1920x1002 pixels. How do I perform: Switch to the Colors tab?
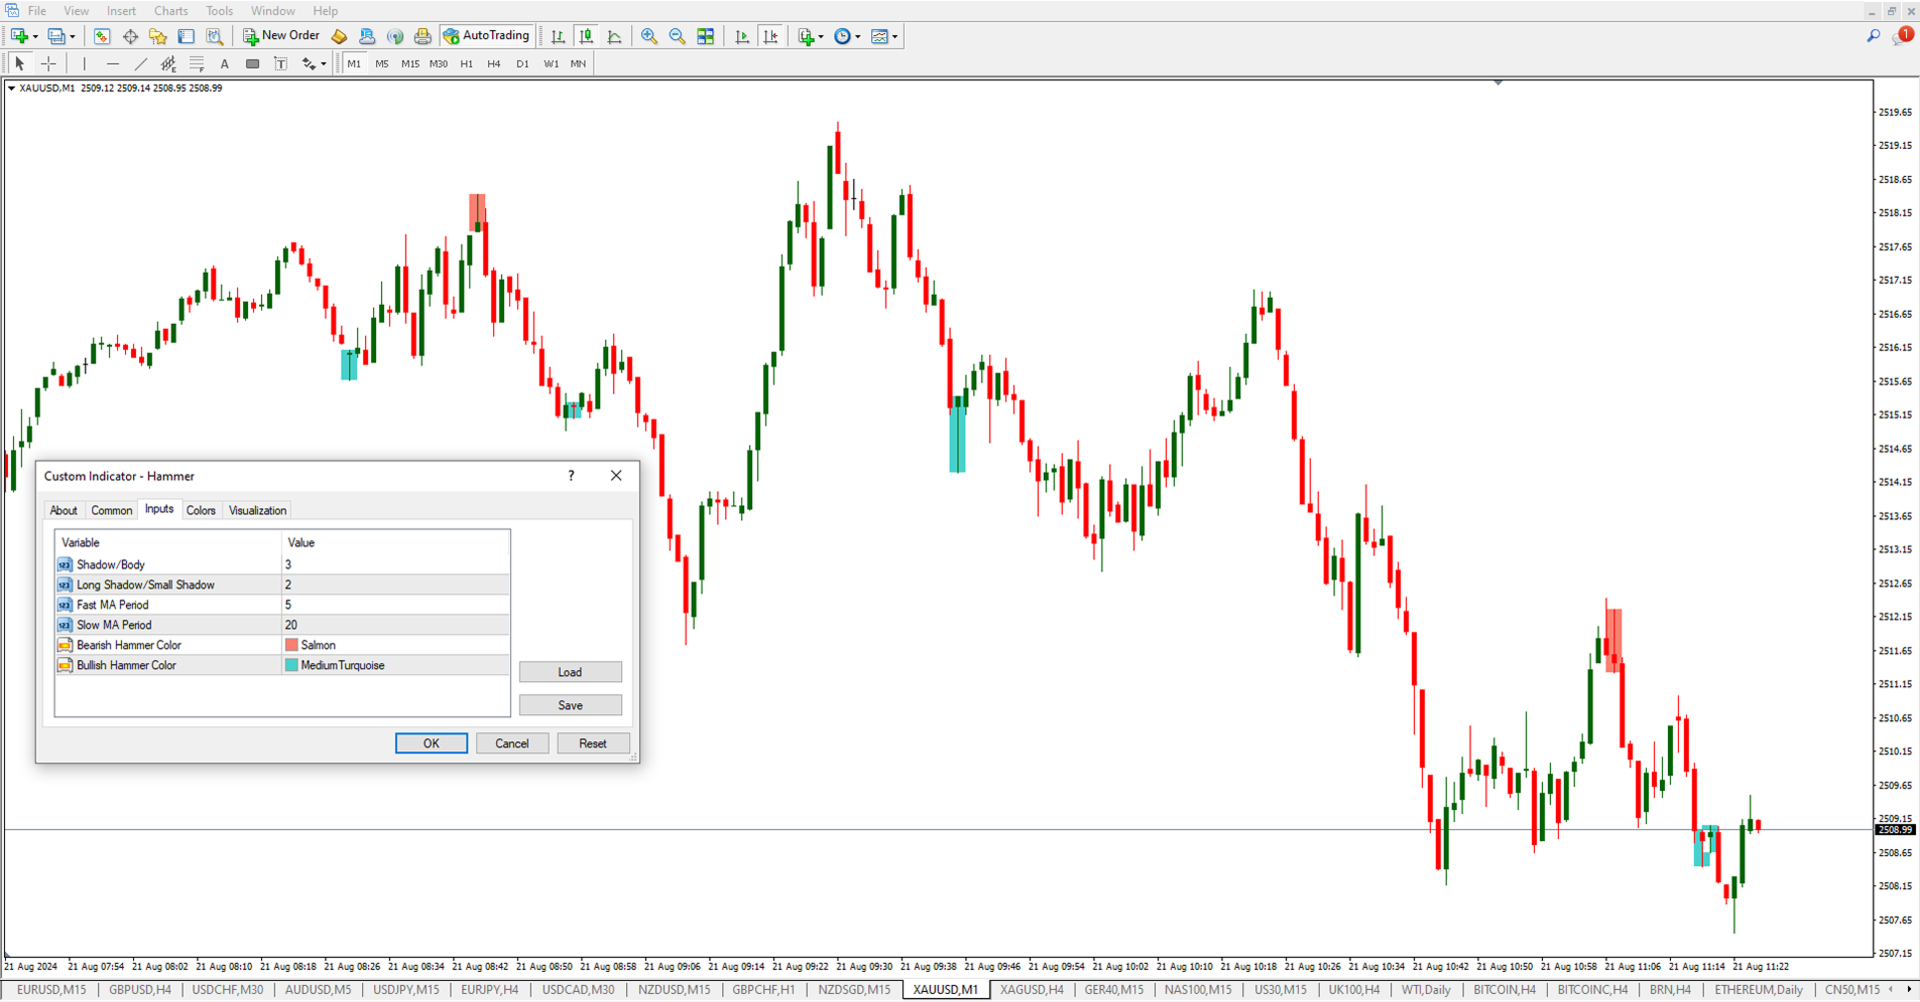pyautogui.click(x=201, y=509)
